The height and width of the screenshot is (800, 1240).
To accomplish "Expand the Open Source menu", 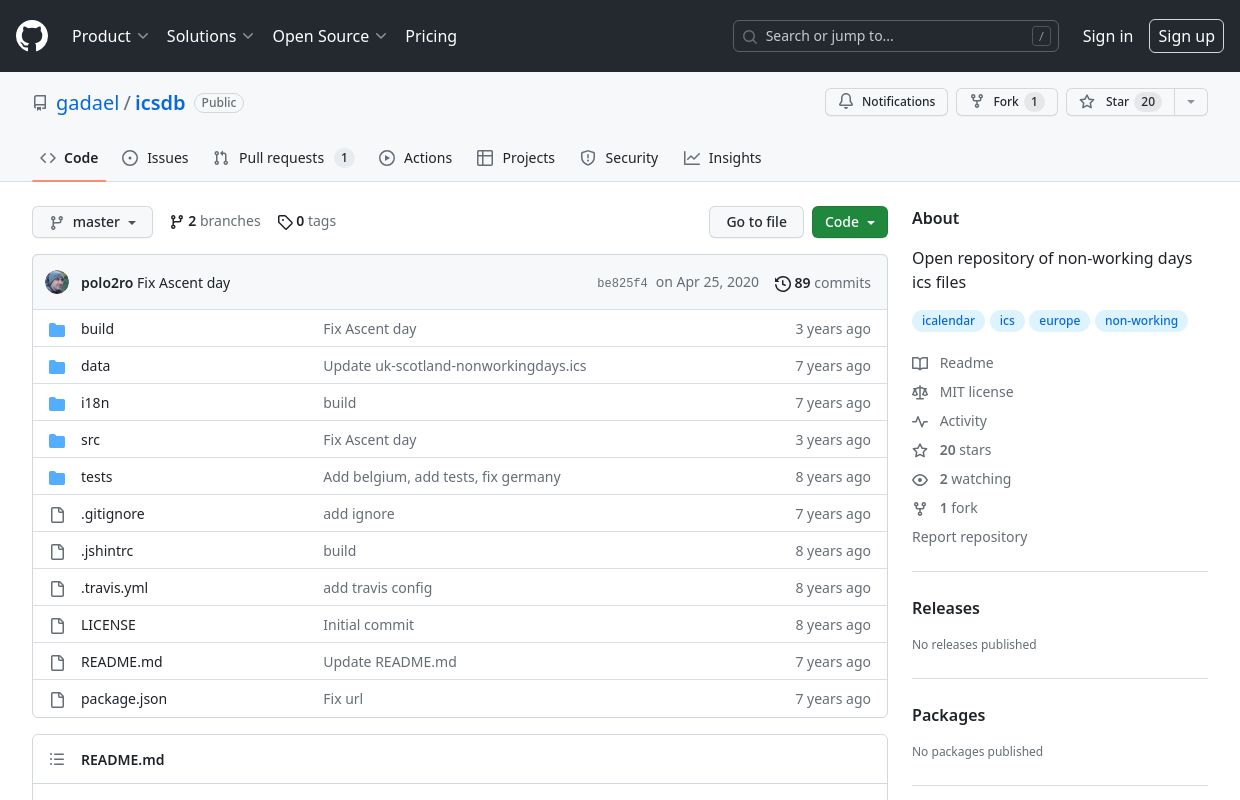I will point(329,36).
